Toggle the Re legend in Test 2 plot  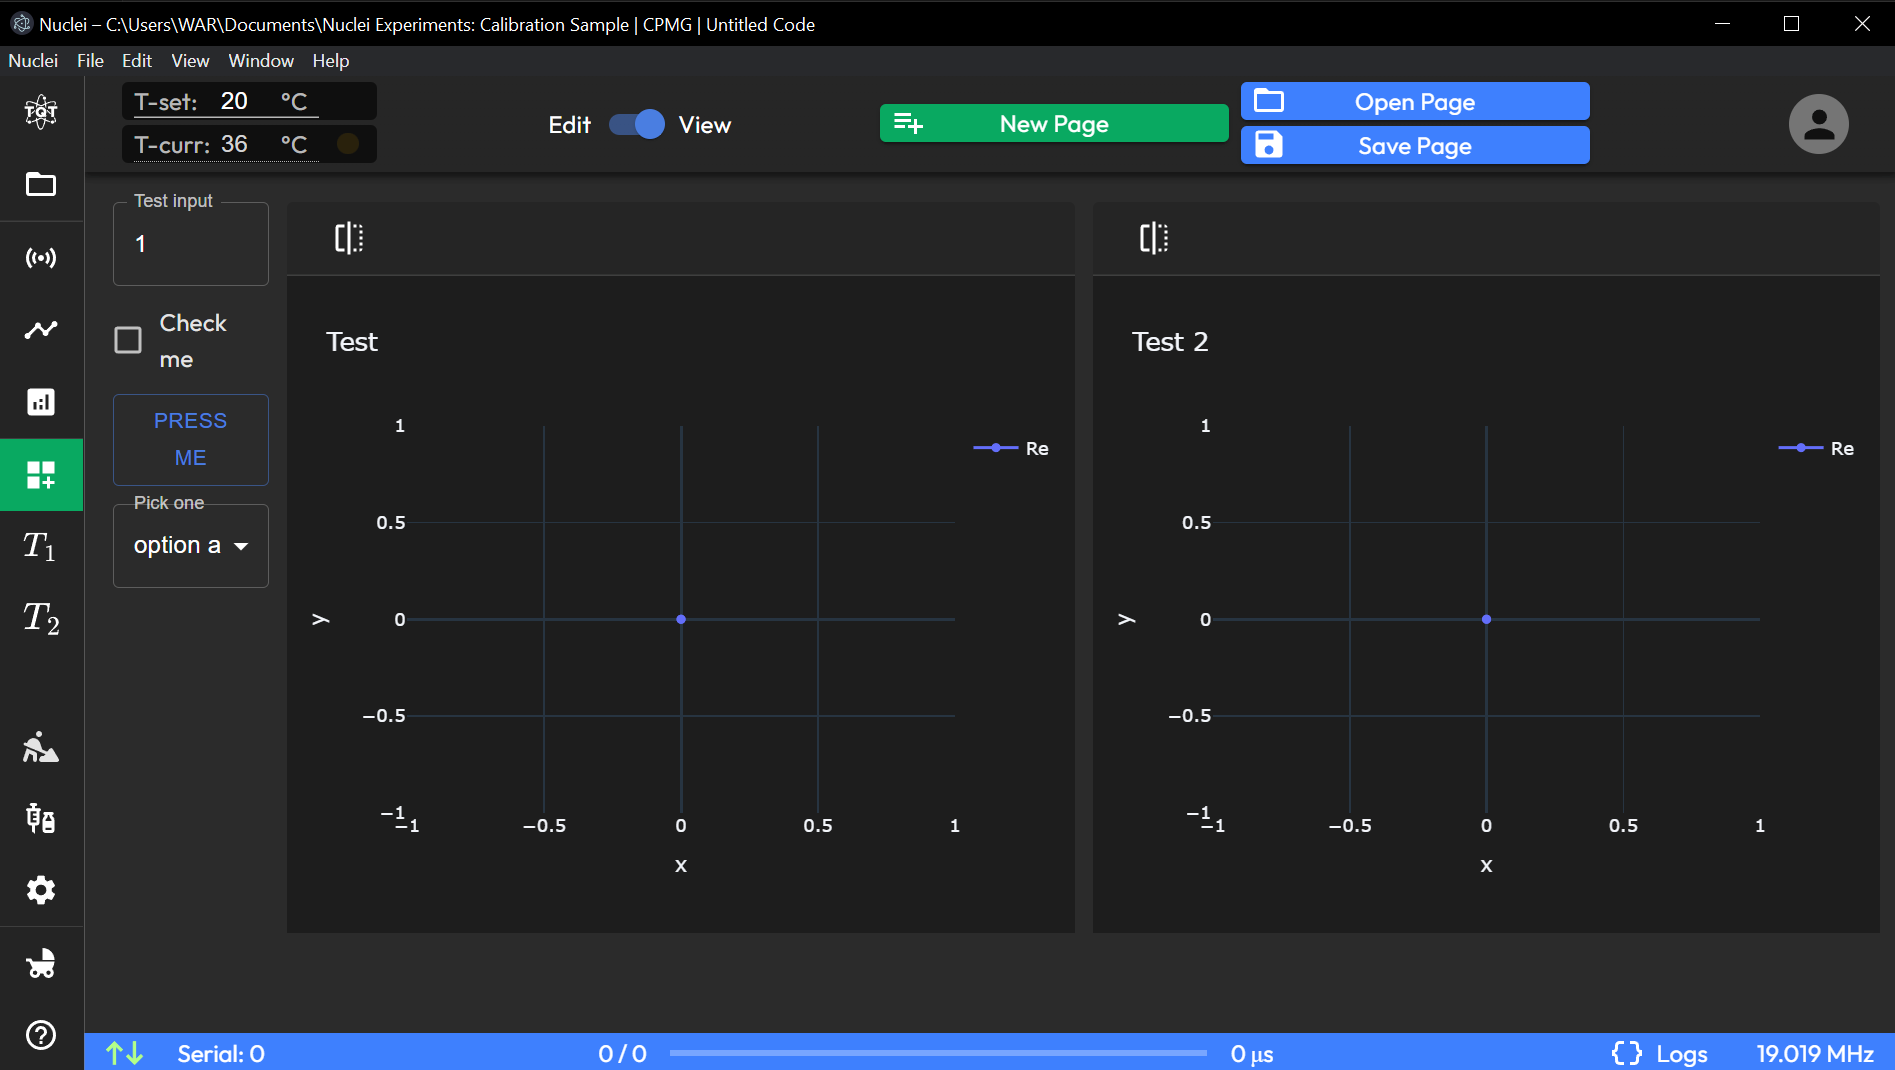coord(1816,448)
